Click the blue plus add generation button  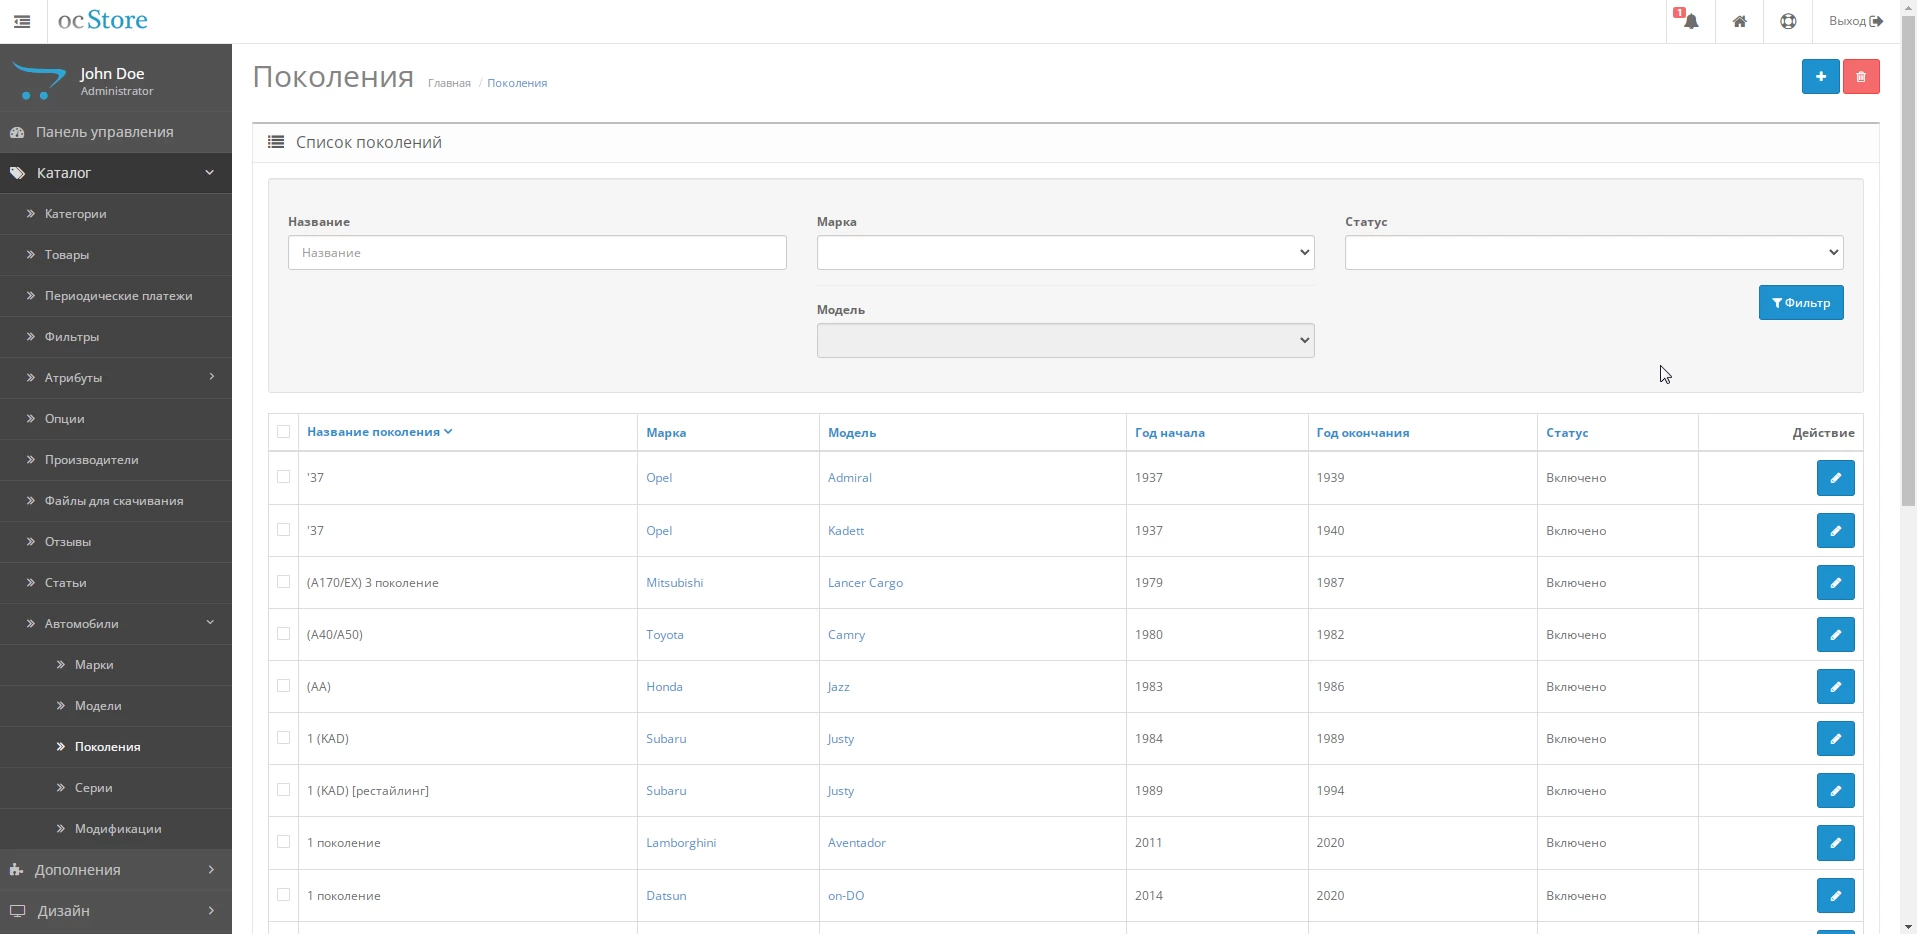[x=1821, y=77]
